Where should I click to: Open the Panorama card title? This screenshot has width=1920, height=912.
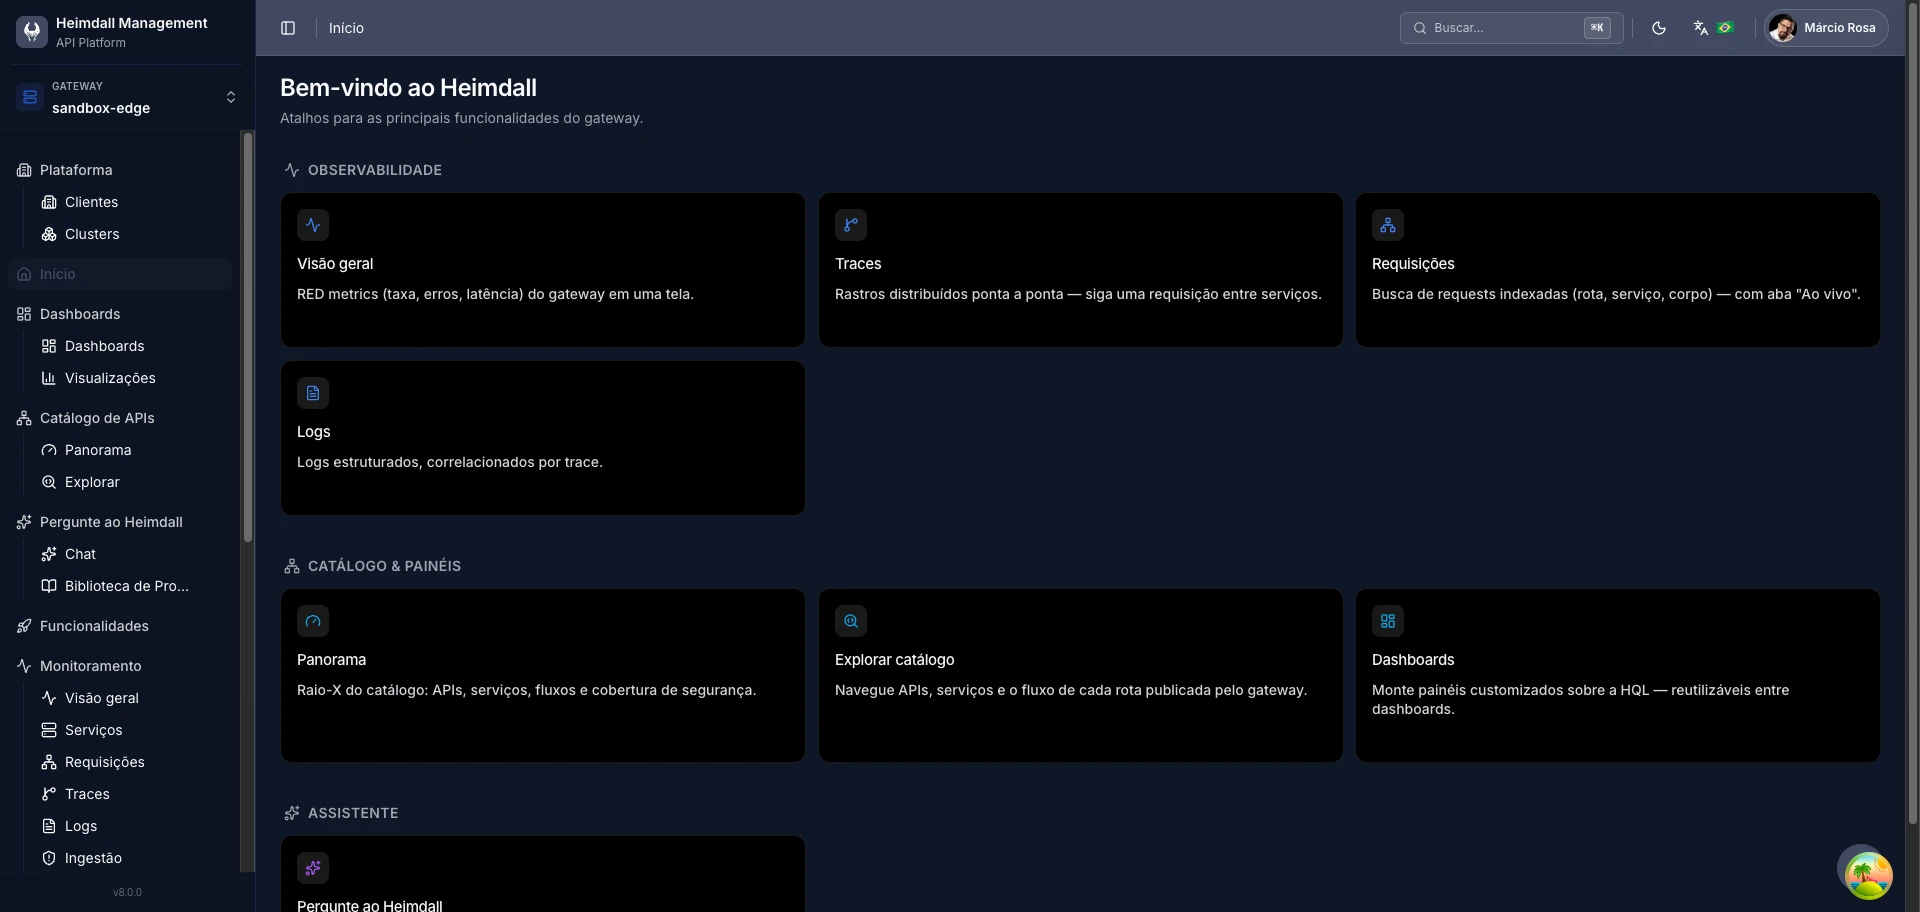click(x=331, y=660)
